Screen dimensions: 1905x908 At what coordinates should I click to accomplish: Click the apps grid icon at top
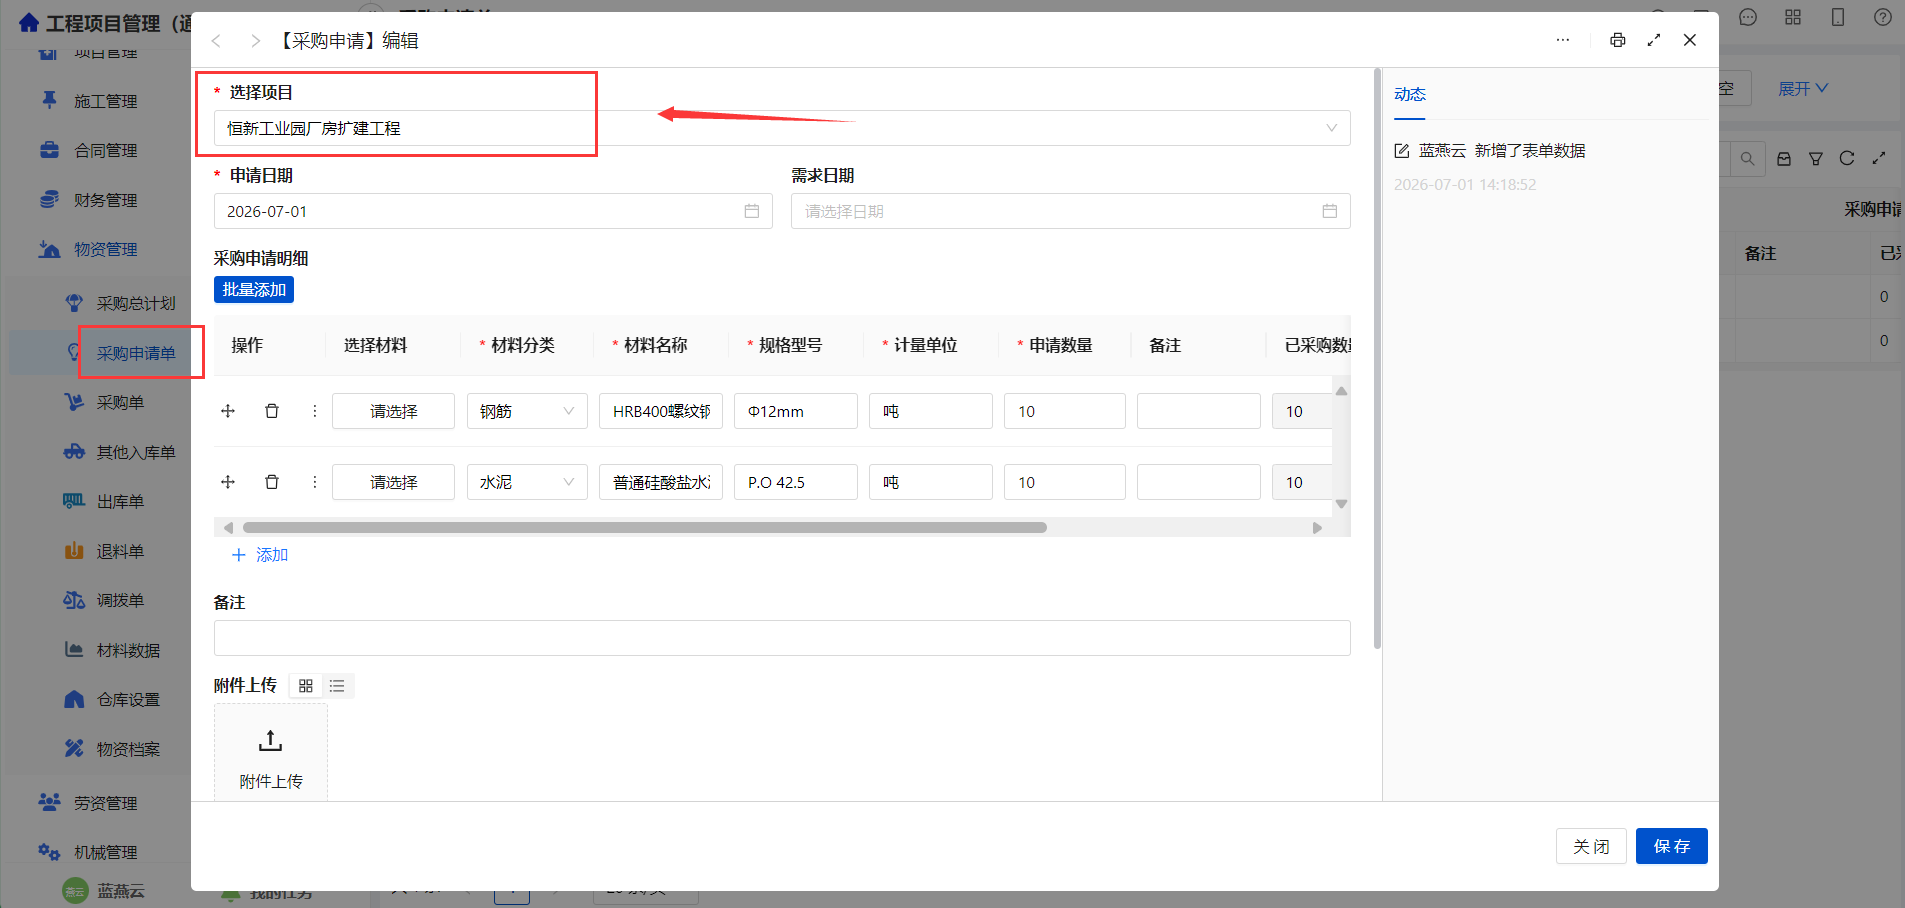pos(1793,17)
